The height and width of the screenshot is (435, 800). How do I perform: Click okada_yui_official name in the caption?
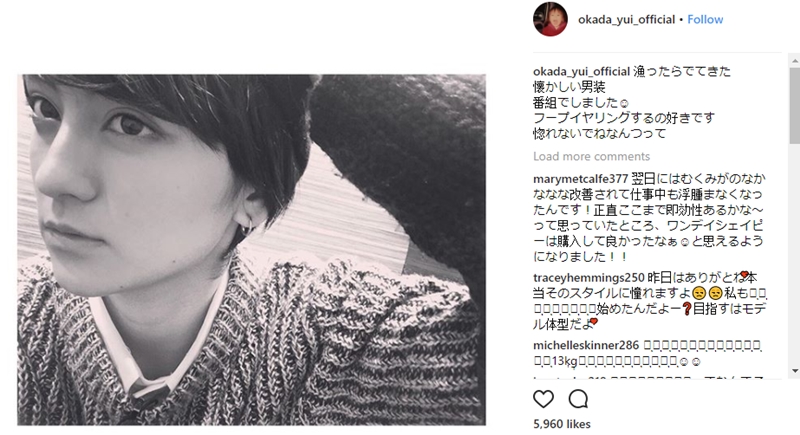(x=581, y=71)
